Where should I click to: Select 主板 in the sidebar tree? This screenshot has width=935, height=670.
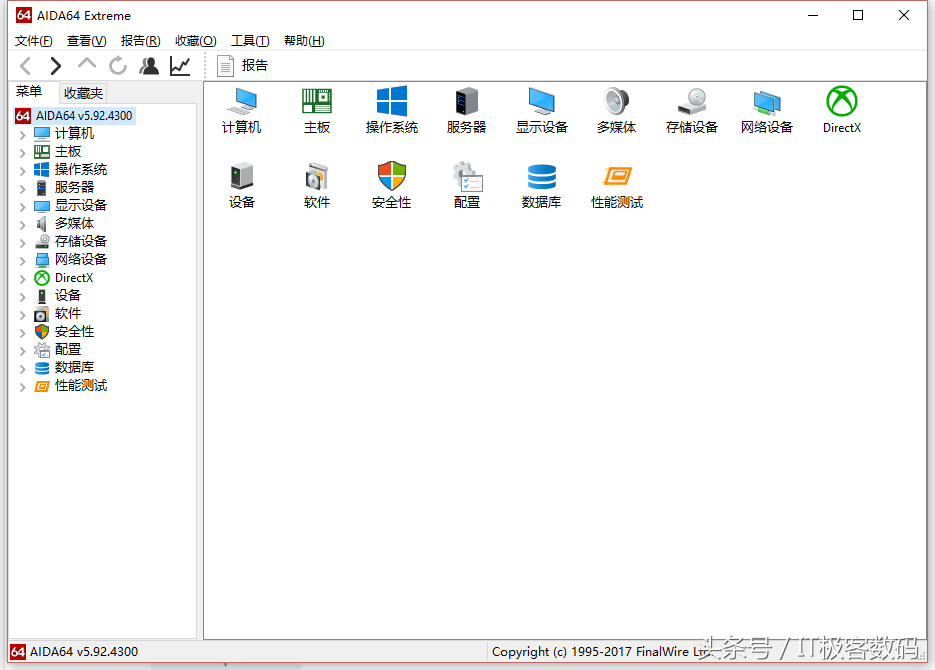tap(58, 151)
